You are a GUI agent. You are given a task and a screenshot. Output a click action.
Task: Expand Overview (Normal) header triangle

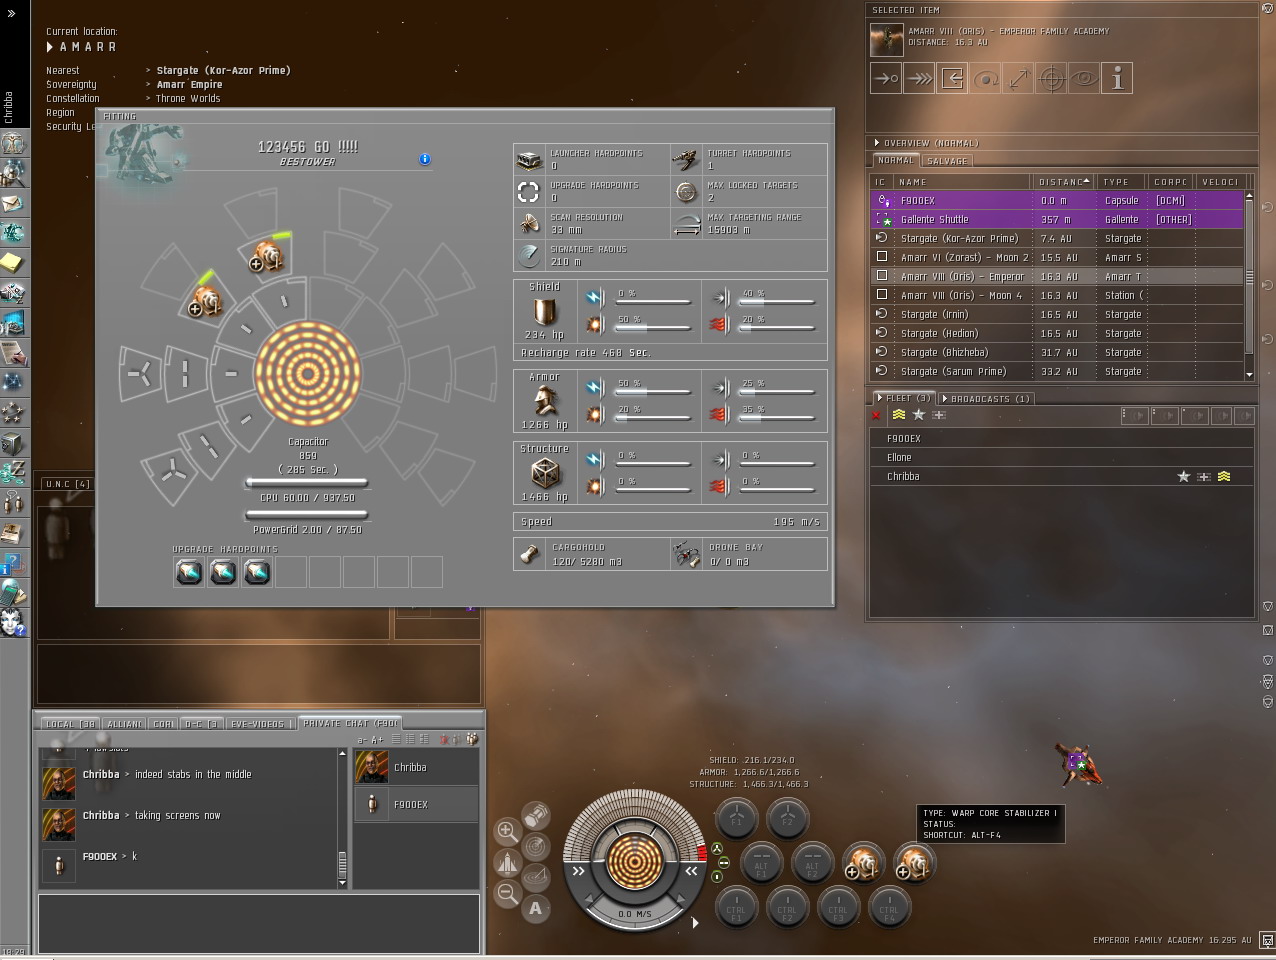[877, 143]
